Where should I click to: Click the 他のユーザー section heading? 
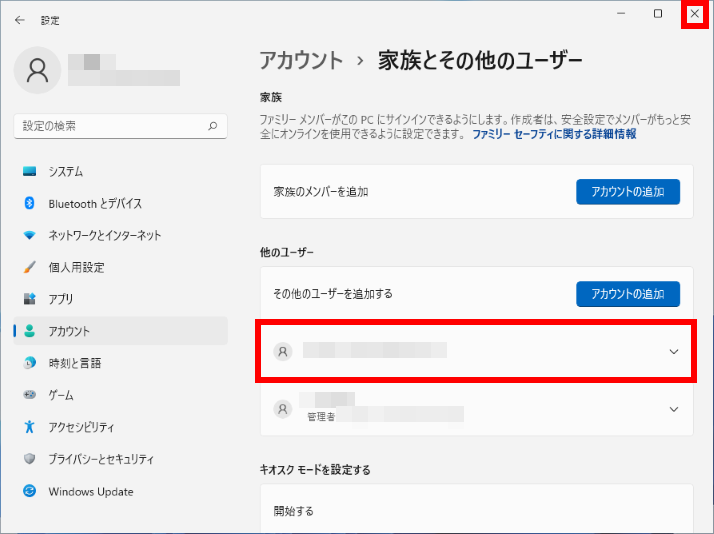[x=287, y=252]
